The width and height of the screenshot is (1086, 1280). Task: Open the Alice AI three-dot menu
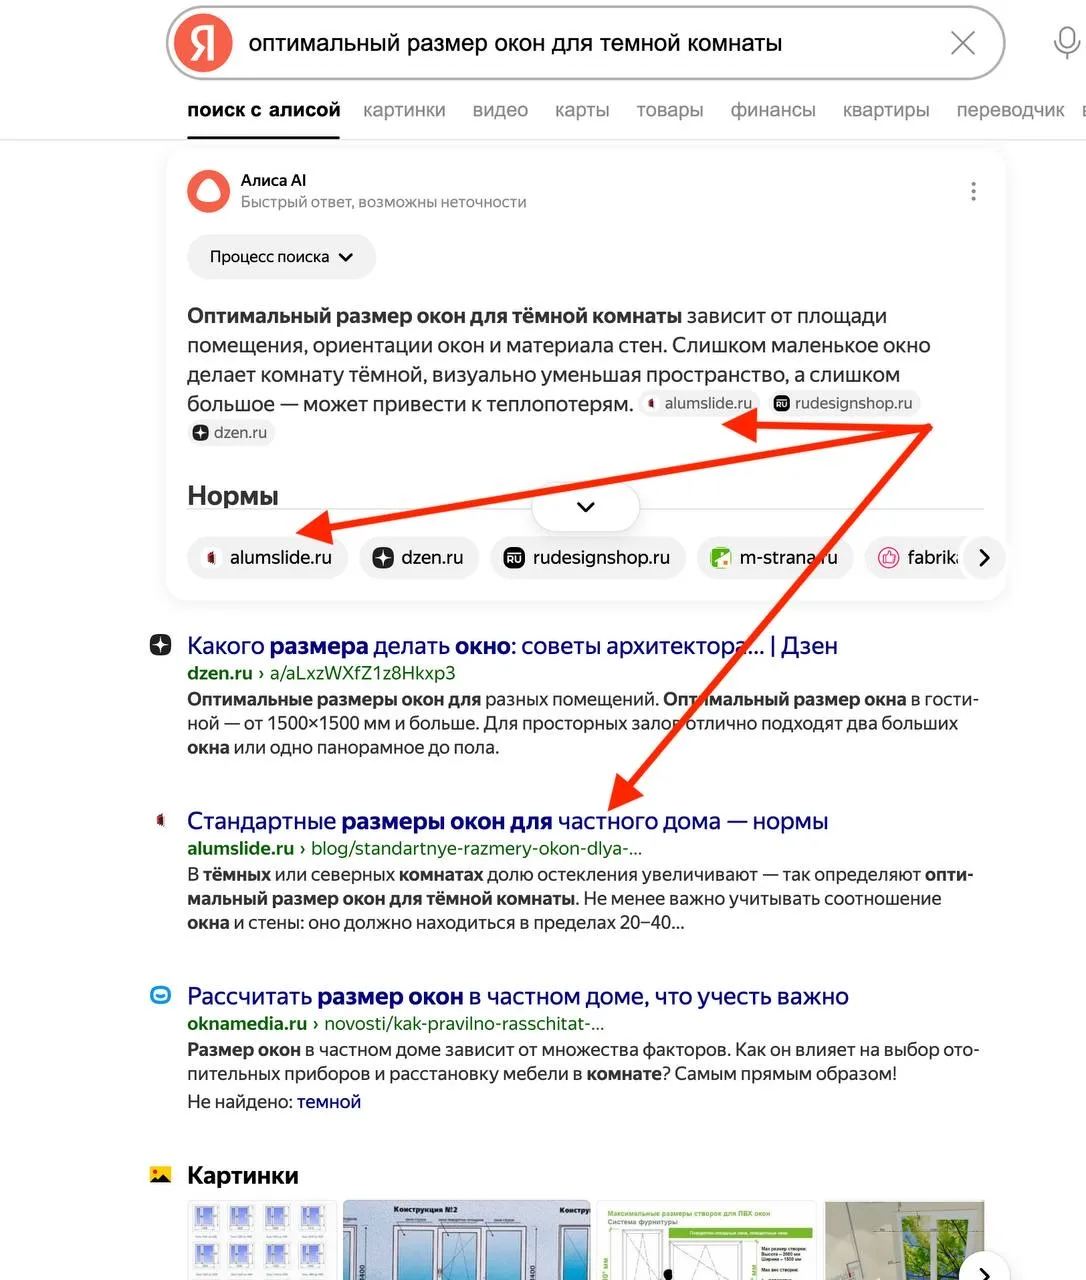pyautogui.click(x=973, y=191)
